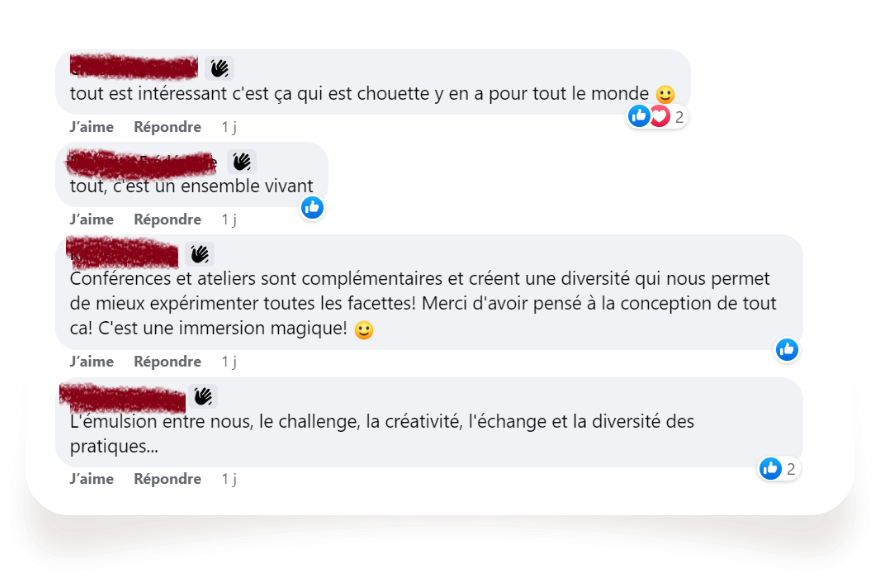Like the 'Conférences et ateliers' comment via J'aime
Image resolution: width=880 pixels, height=586 pixels.
(91, 361)
